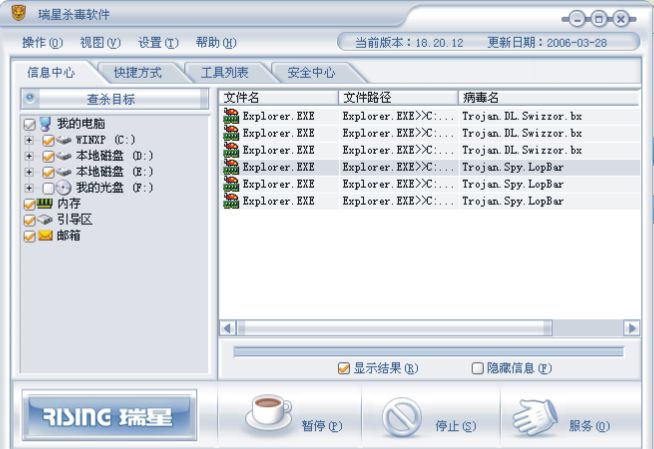Uncheck the 邮箱 mailbox checkbox
The image size is (654, 449).
click(30, 236)
